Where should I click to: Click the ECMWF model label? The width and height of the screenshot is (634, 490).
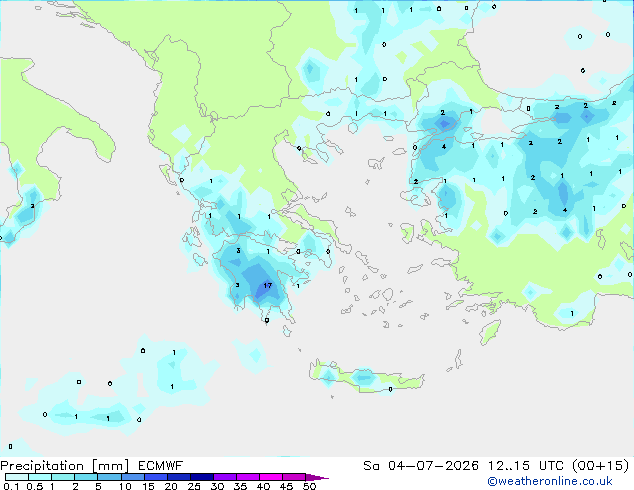pos(161,466)
